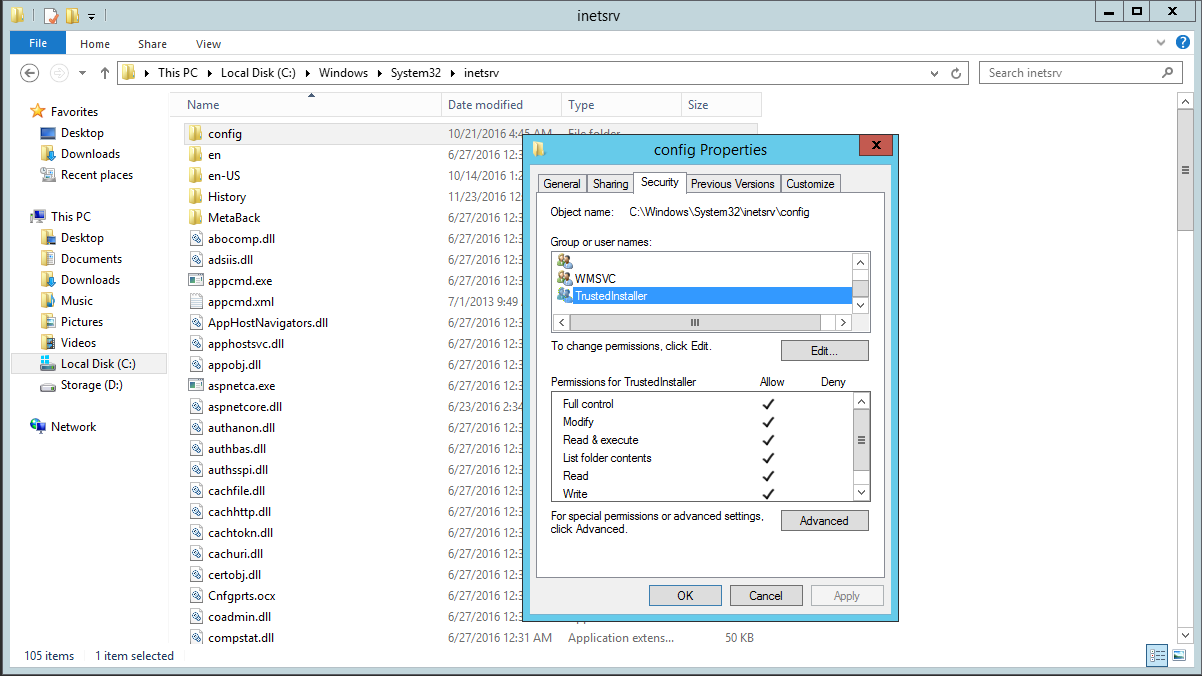This screenshot has height=676, width=1202.
Task: Open the Home ribbon tab
Action: [95, 44]
